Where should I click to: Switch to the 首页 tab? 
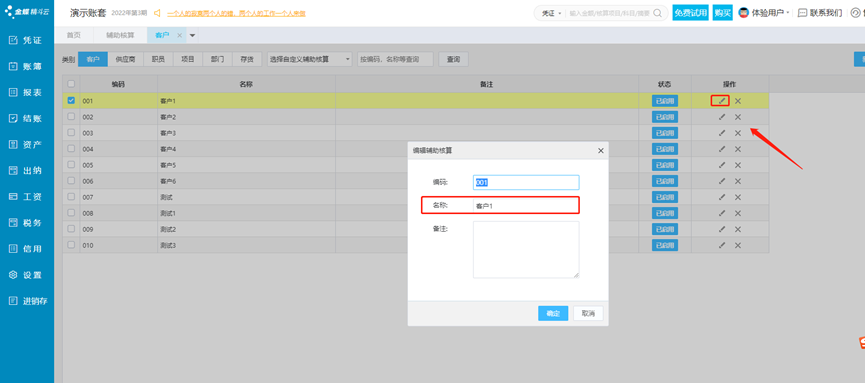click(73, 35)
